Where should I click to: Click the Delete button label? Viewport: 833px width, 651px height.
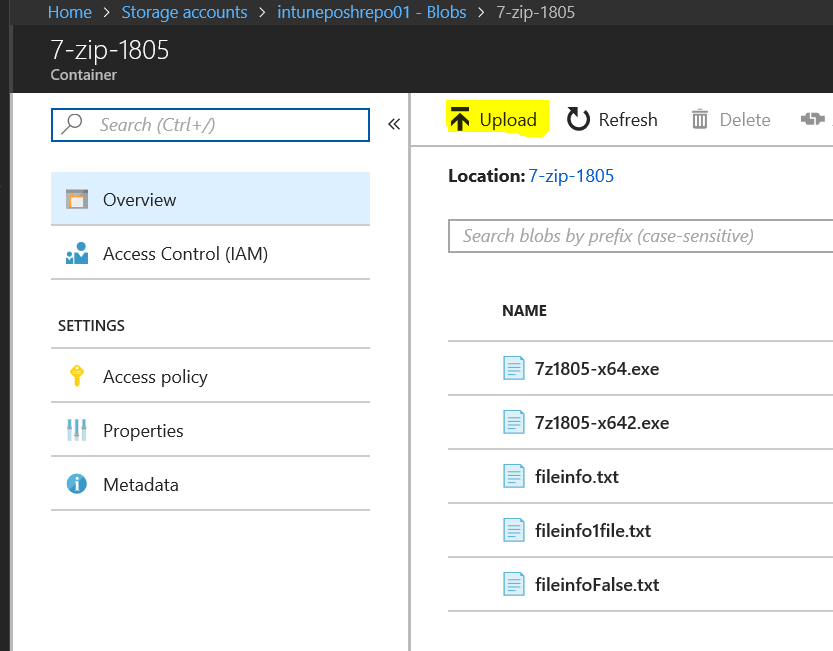coord(745,120)
